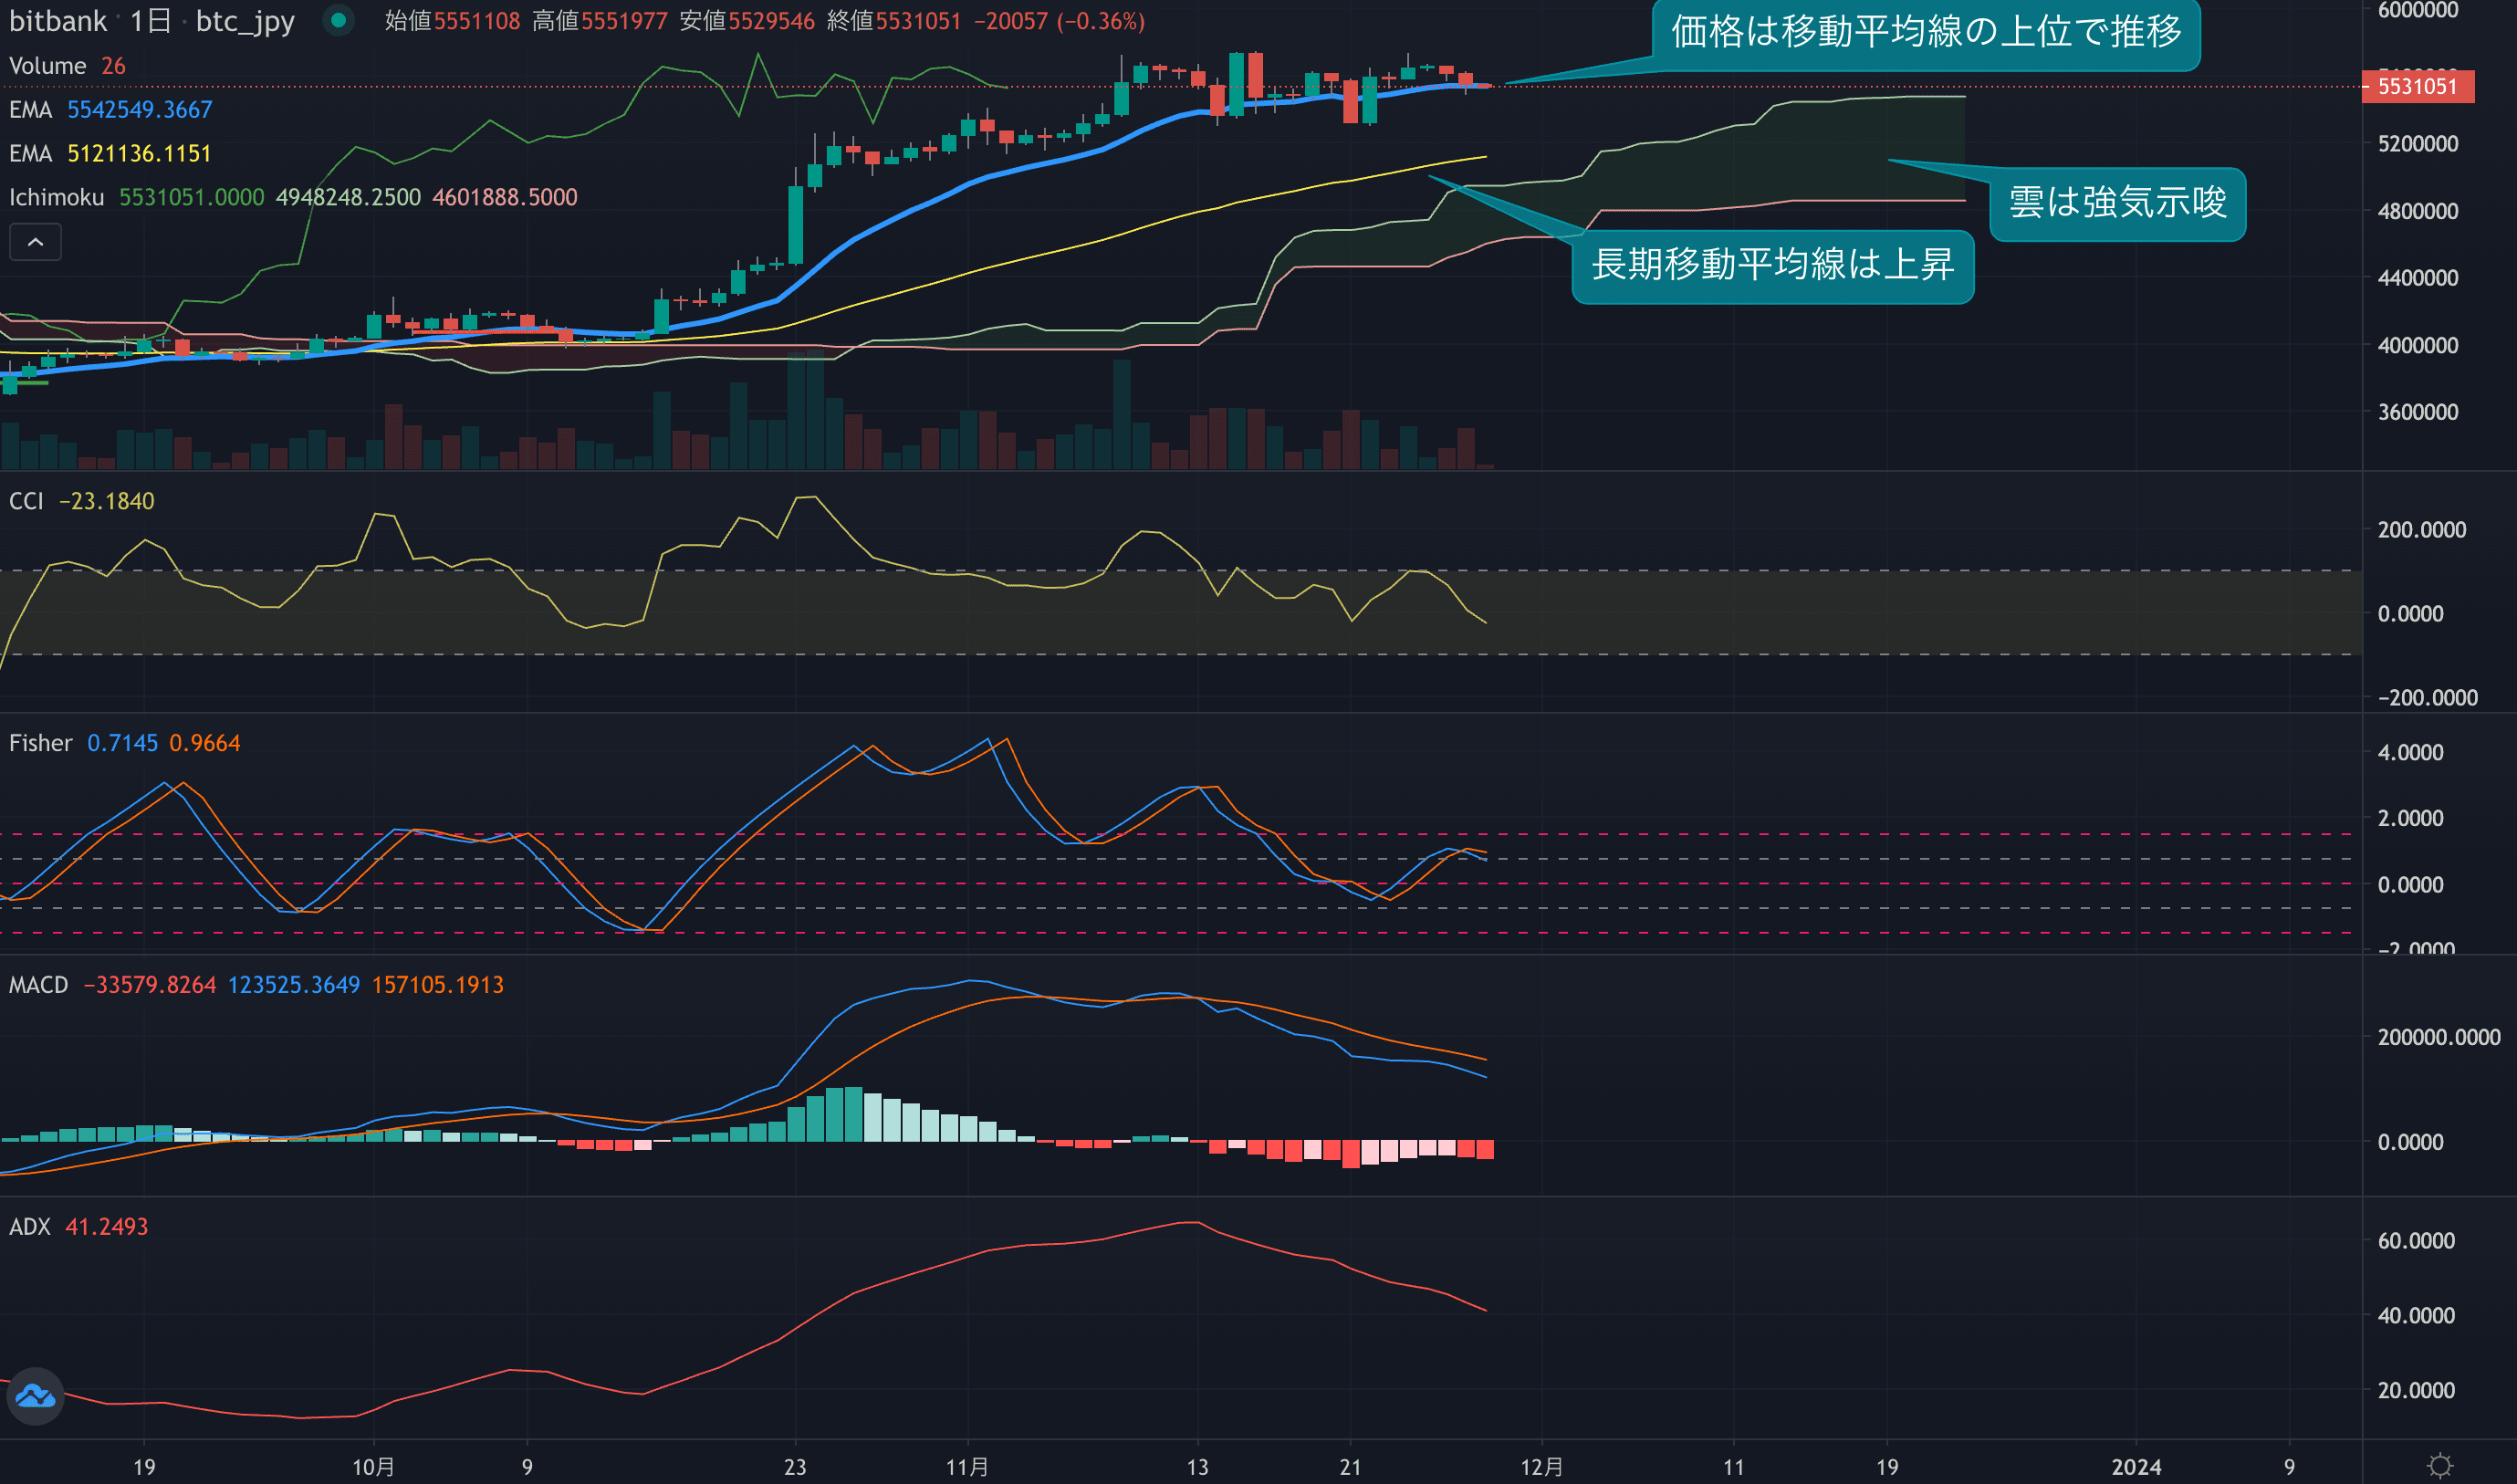
Task: Click the 4800000 price scale label
Action: tap(2417, 211)
